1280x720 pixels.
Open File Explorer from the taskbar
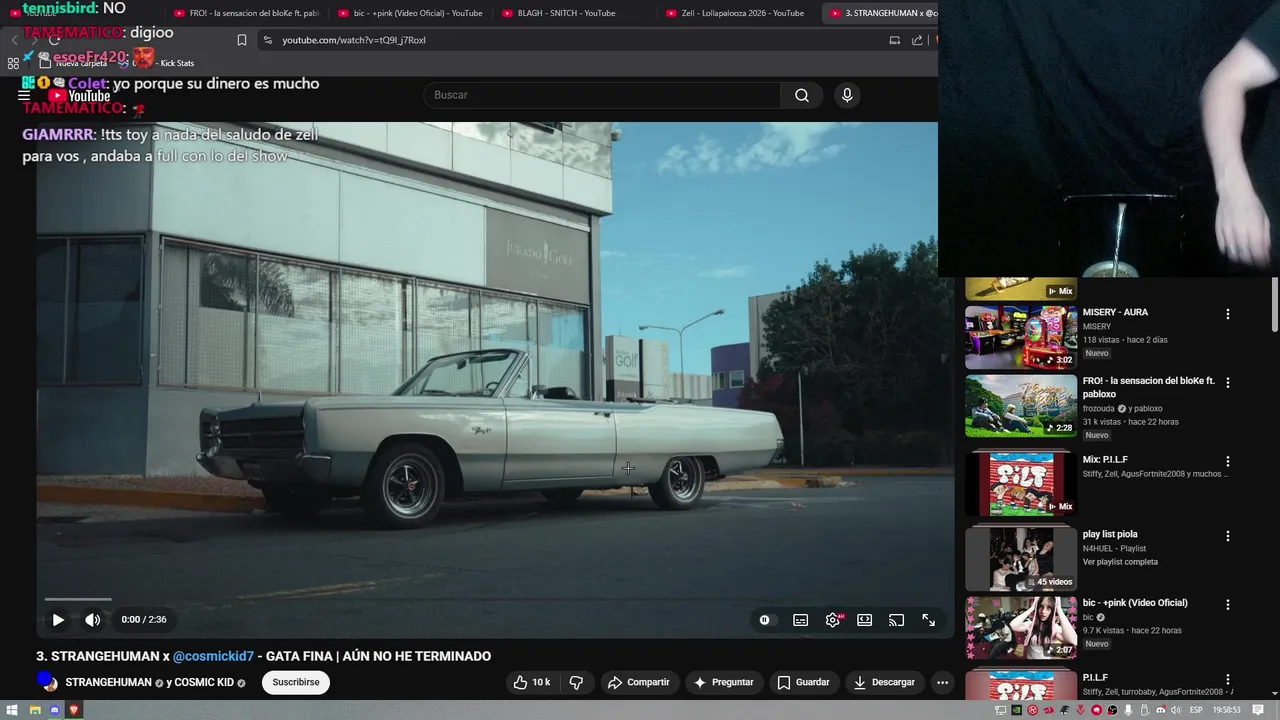(35, 710)
